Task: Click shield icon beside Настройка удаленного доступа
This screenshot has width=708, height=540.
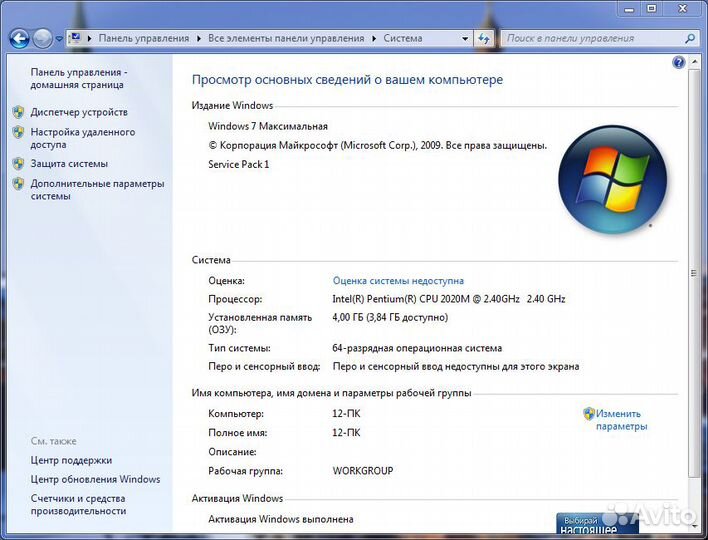Action: 18,132
